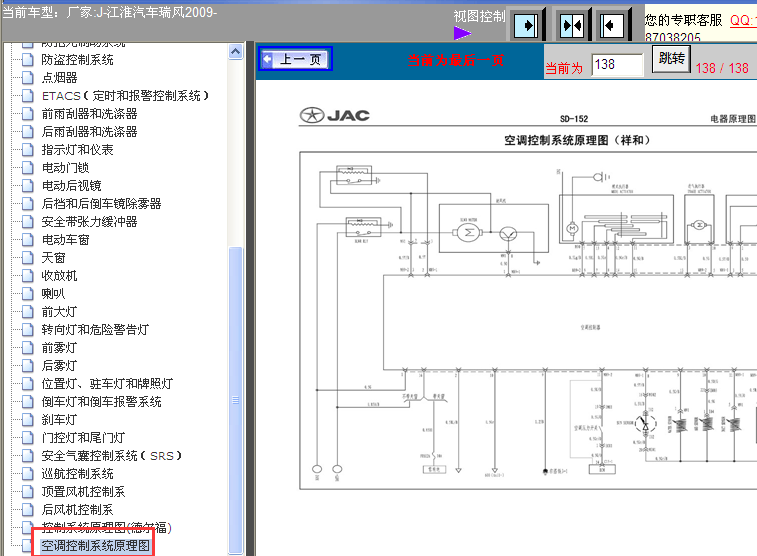The width and height of the screenshot is (757, 556).
Task: Open ETACS (定时和报警控制系统) entry
Action: 125,96
